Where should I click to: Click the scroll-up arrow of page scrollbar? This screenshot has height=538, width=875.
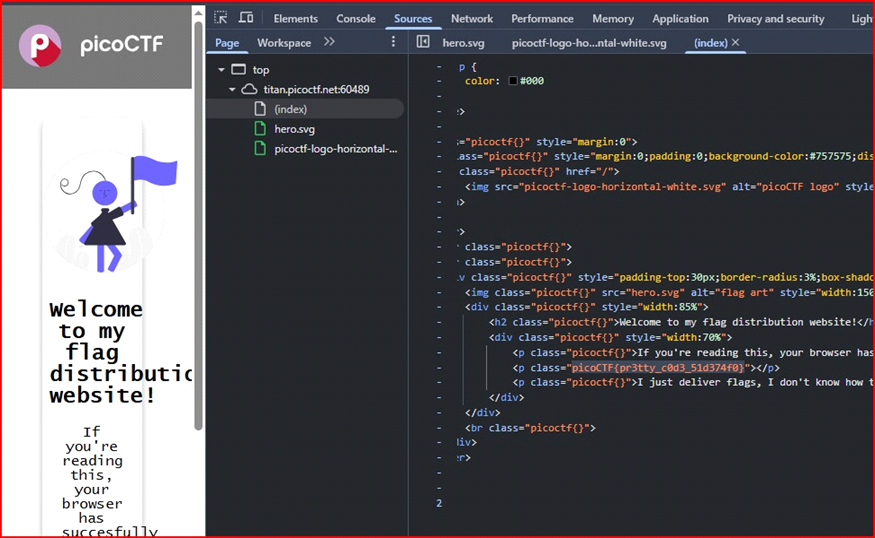tap(198, 13)
